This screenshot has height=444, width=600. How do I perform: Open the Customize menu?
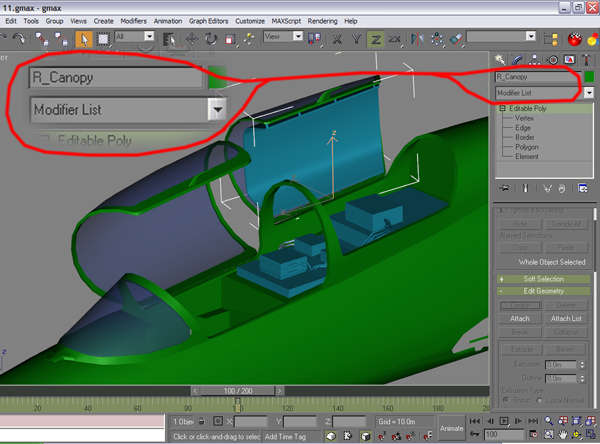(250, 21)
